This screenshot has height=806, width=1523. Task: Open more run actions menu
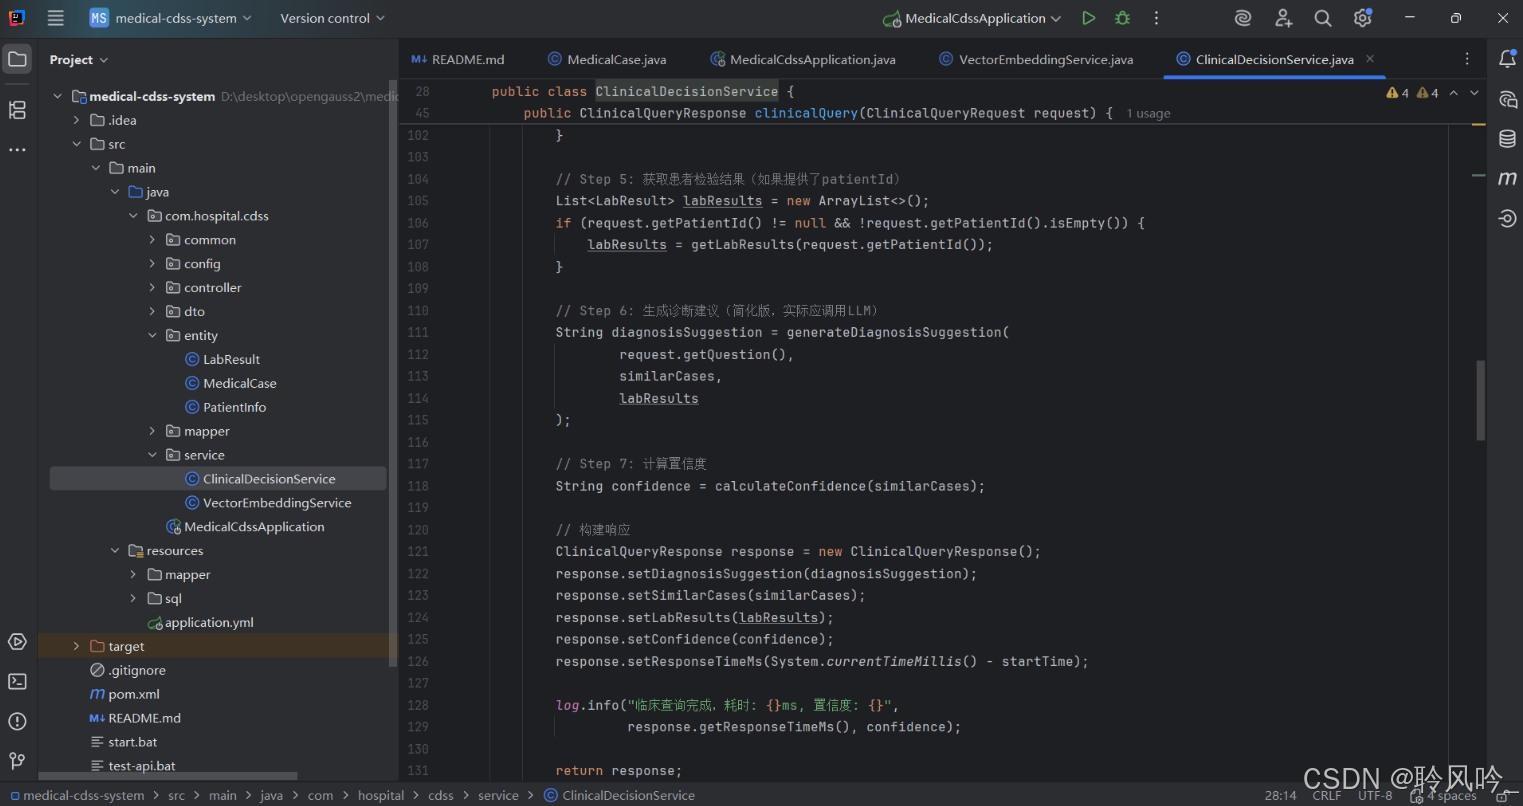1156,18
